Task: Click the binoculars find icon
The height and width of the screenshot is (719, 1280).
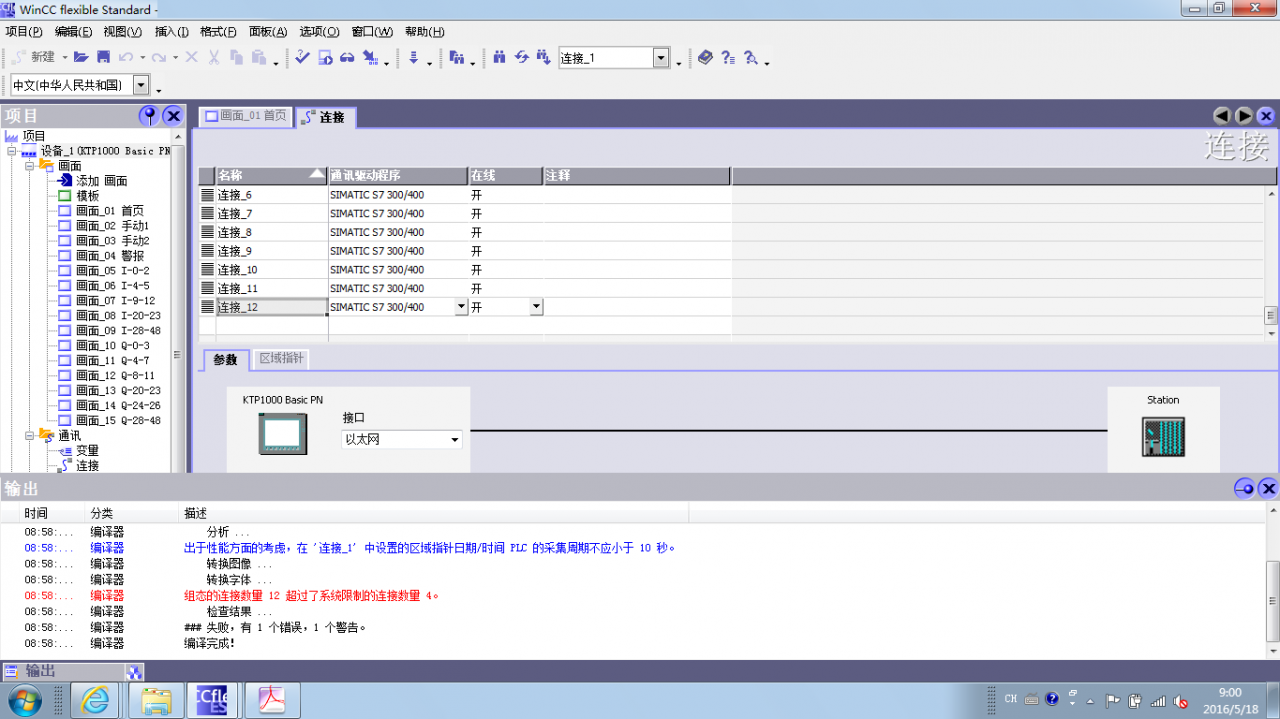Action: 499,58
